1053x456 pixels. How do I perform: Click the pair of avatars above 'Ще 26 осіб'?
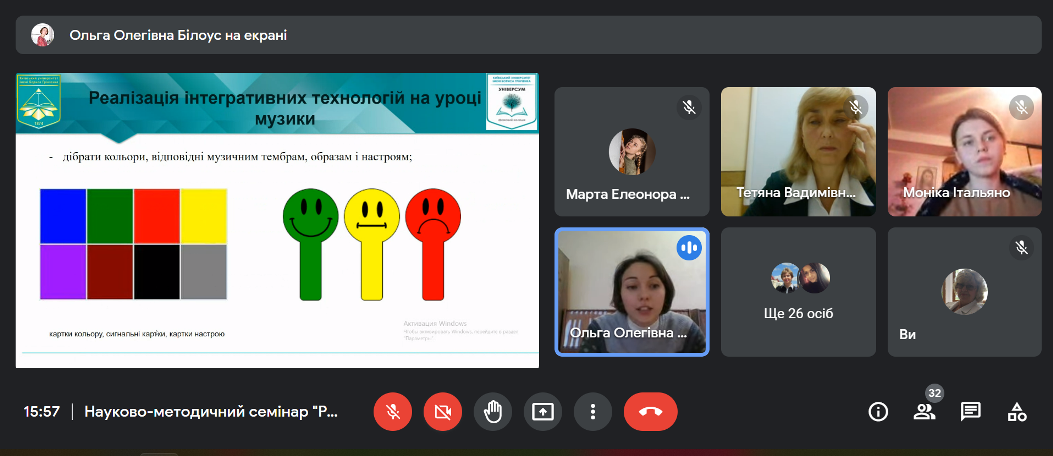click(x=800, y=278)
